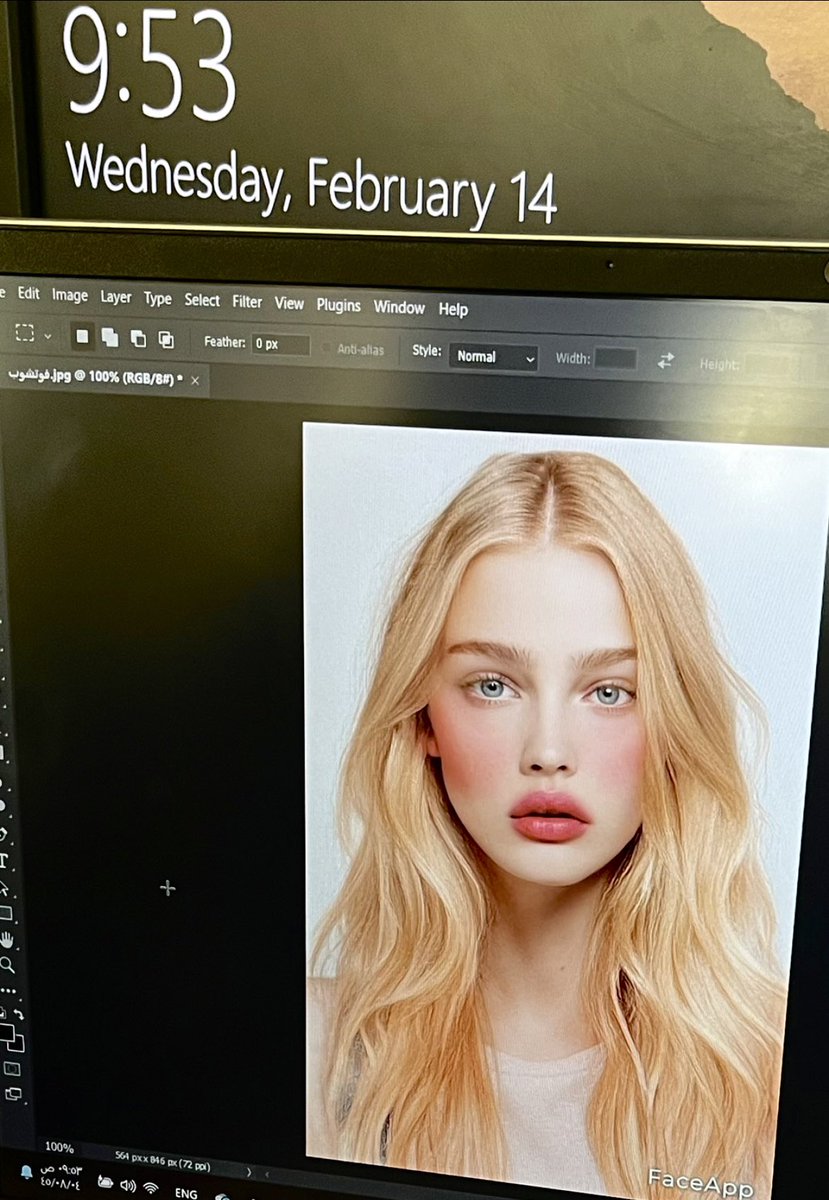
Task: Select the Zoom tool
Action: point(7,966)
